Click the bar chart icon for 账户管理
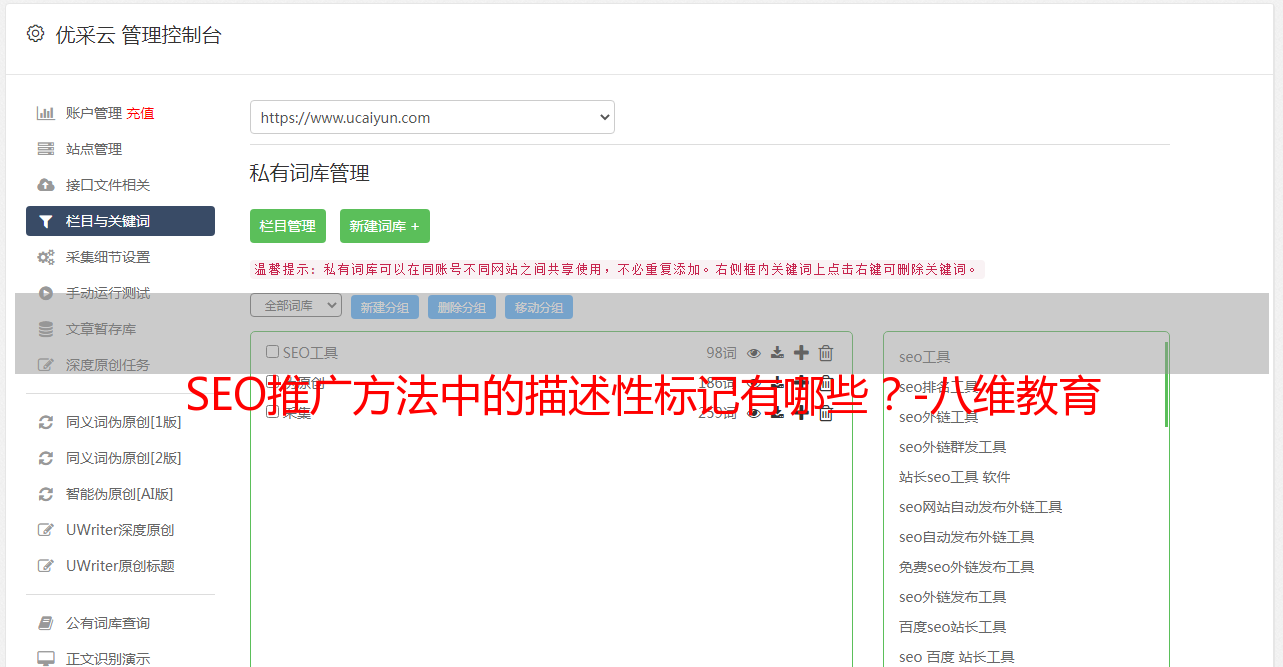The width and height of the screenshot is (1283, 667). [46, 113]
